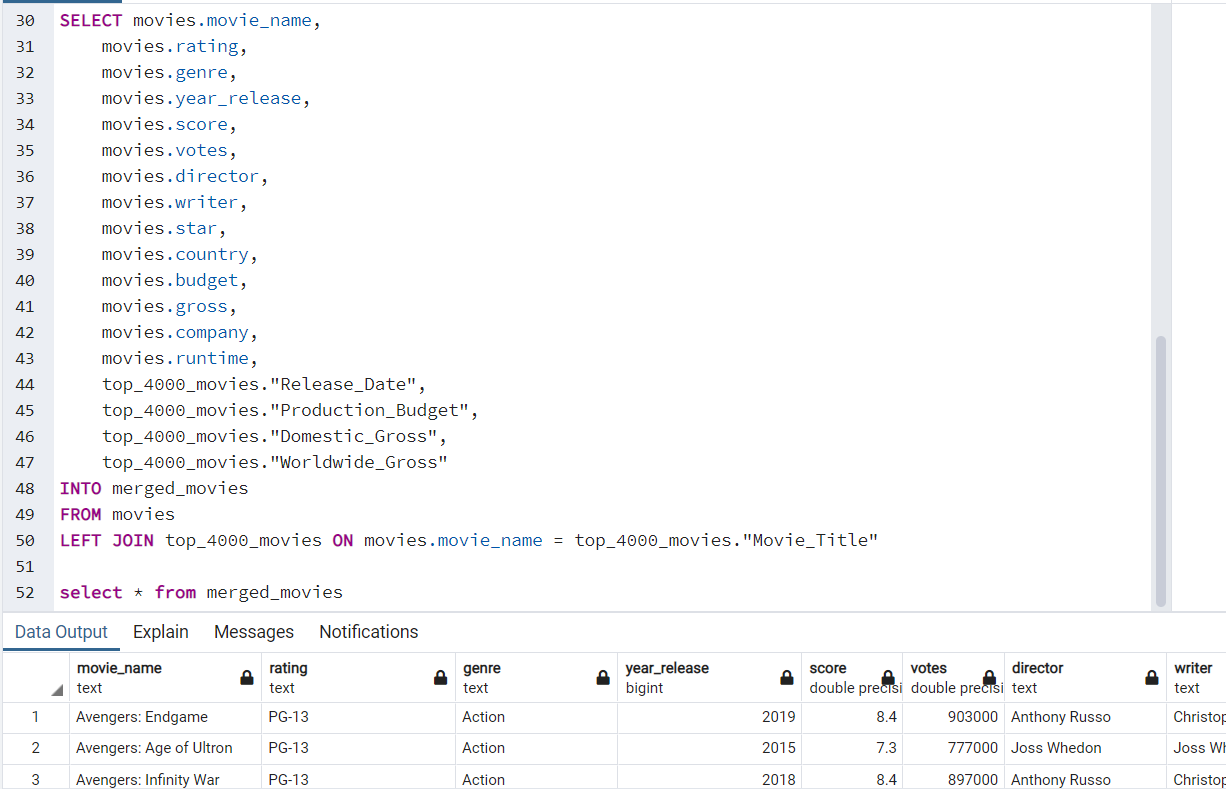Click movies.year_release on line 33
The height and width of the screenshot is (789, 1226).
point(201,98)
